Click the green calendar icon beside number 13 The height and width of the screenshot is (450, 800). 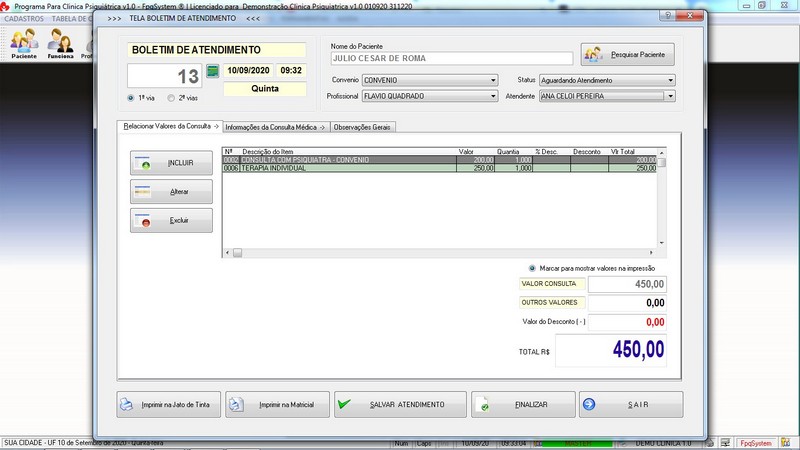point(213,71)
